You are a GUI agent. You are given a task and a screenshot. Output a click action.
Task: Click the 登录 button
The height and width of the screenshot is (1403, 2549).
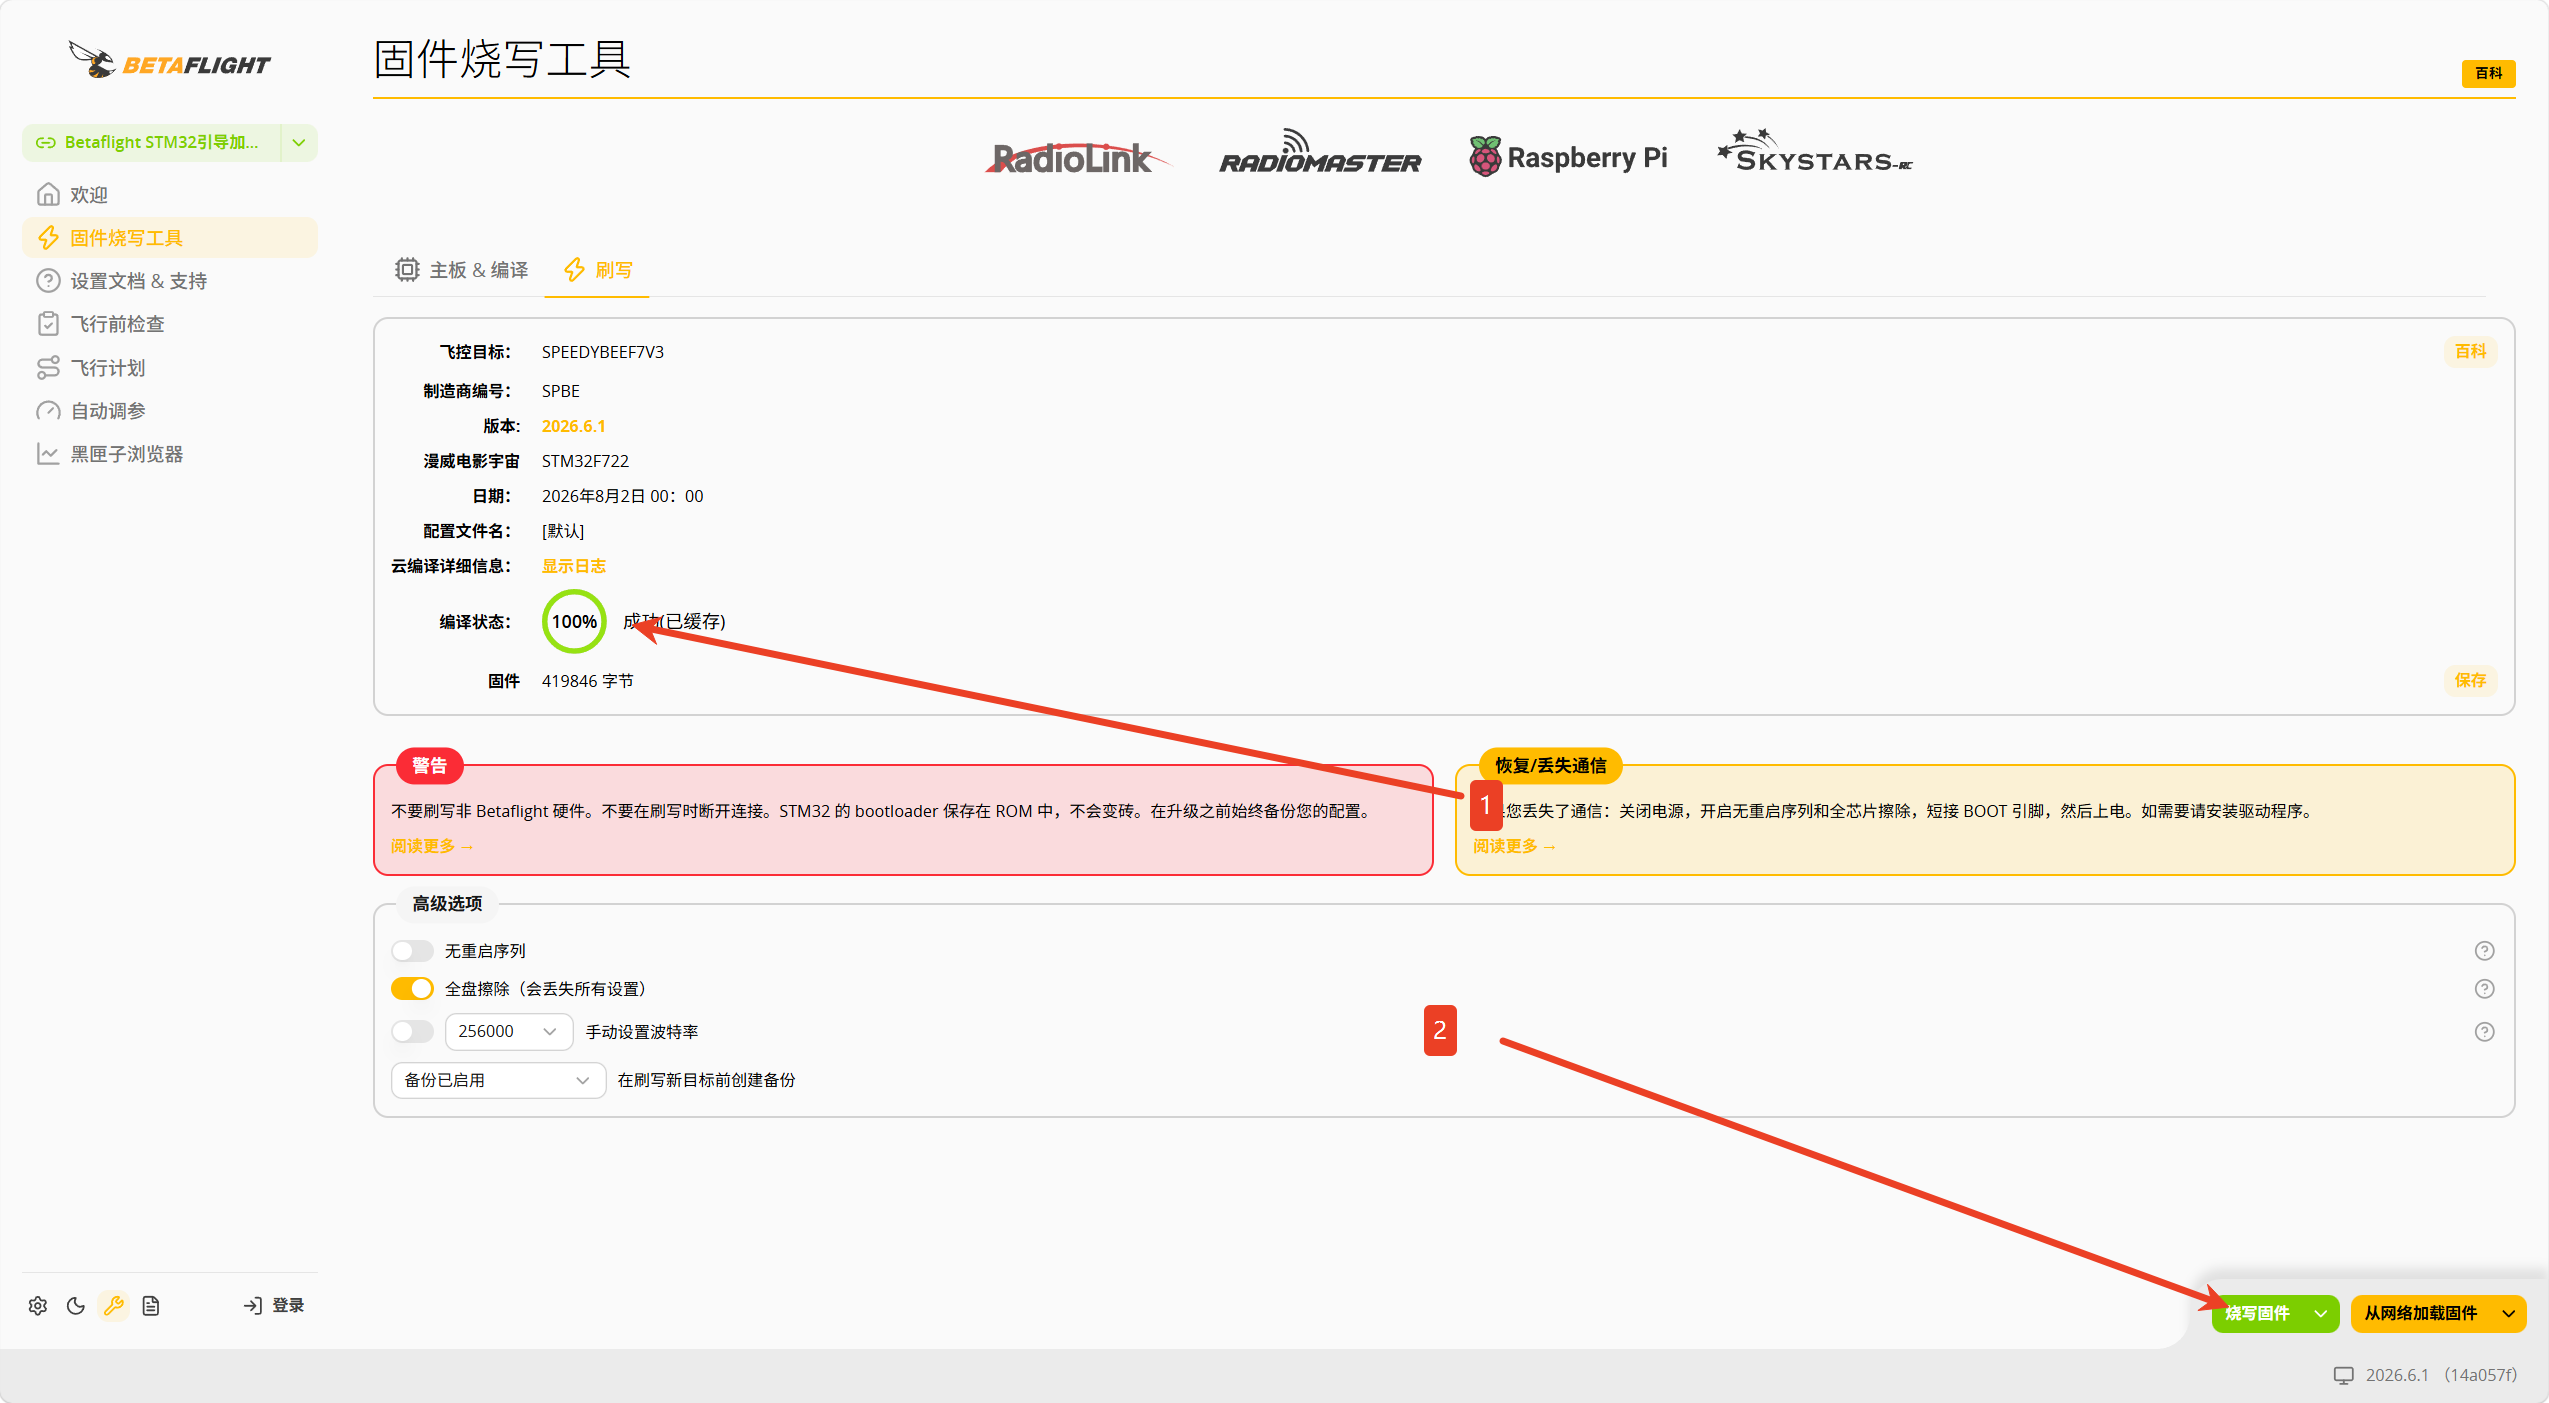pyautogui.click(x=274, y=1305)
